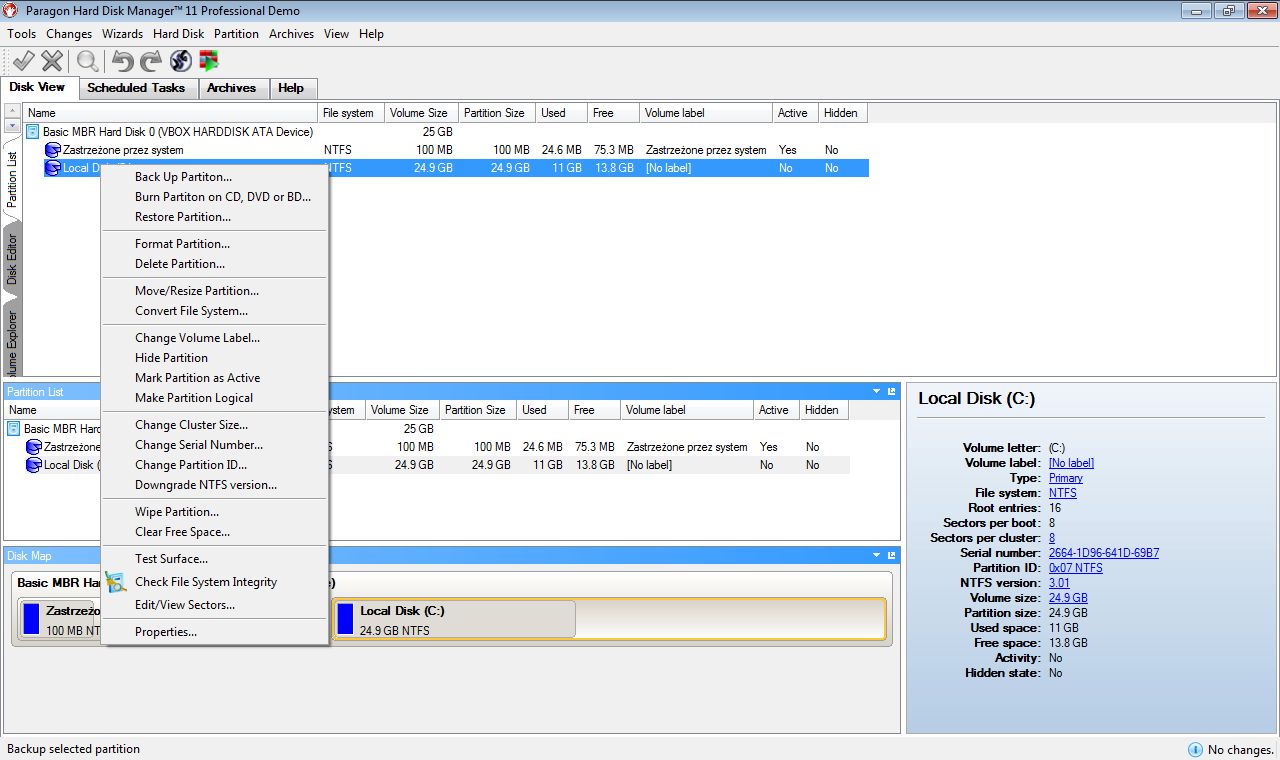1280x760 pixels.
Task: Choose Edit/View Sectors in the context menu
Action: (185, 605)
